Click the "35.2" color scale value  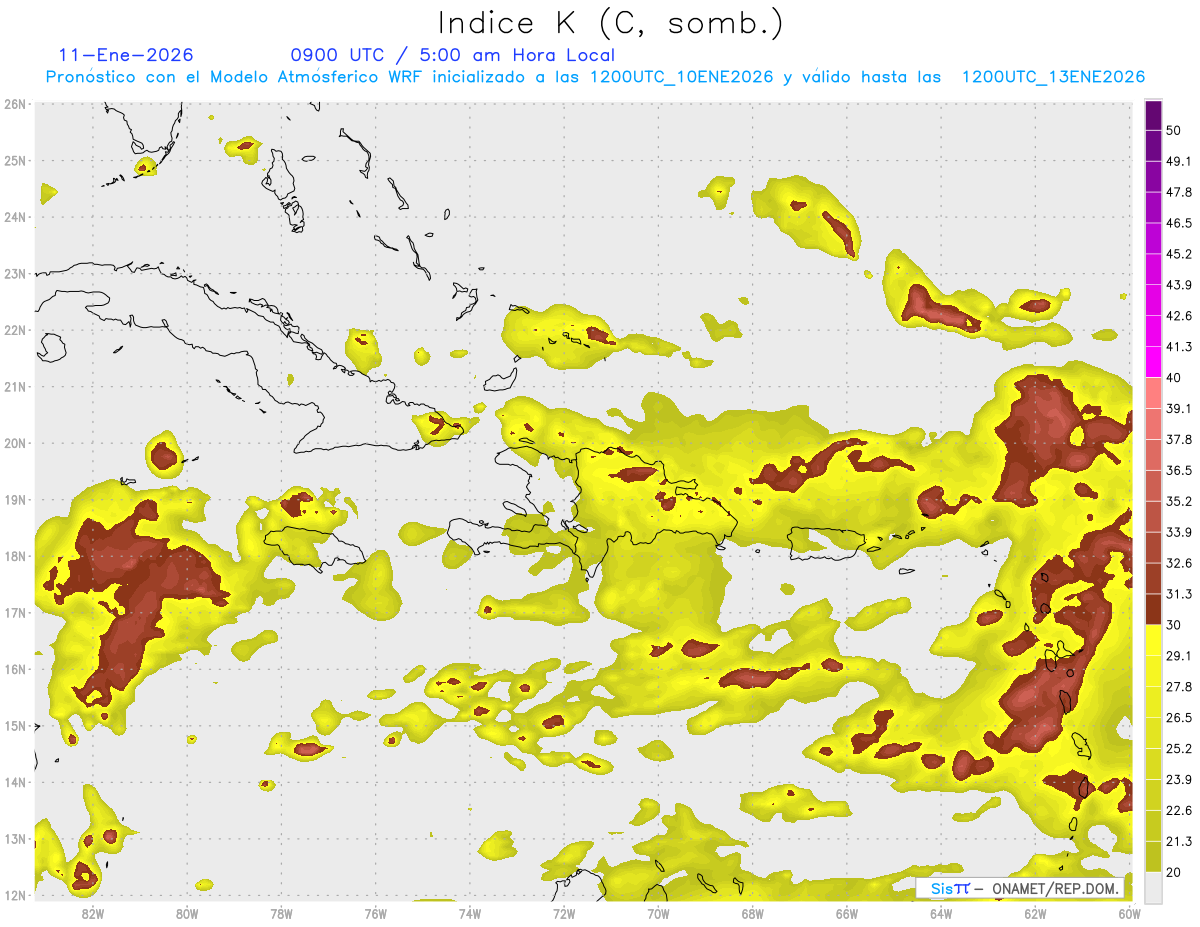tap(1179, 501)
